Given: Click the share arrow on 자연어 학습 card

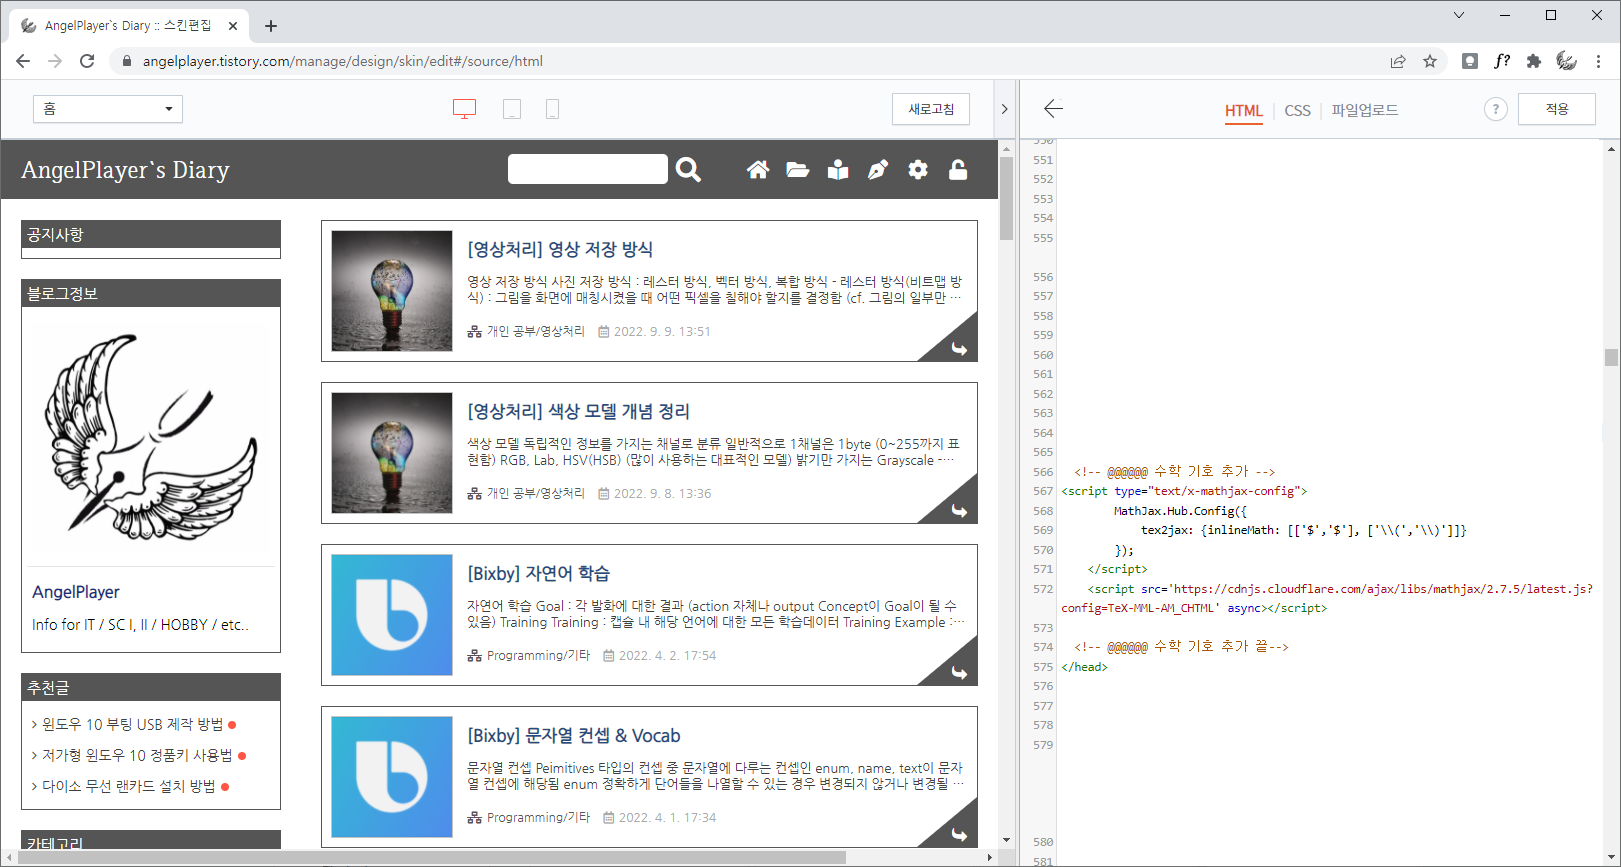Looking at the screenshot, I should point(959,672).
